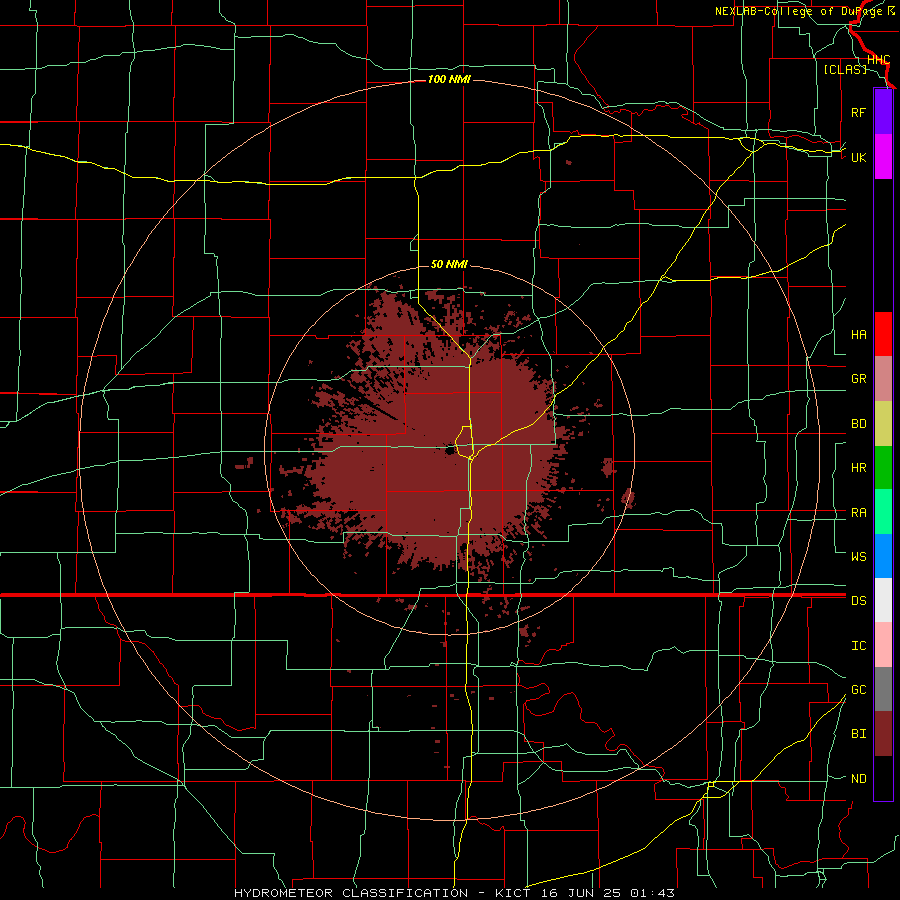Viewport: 900px width, 900px height.
Task: Select the light pink IC legend swatch
Action: (x=883, y=645)
